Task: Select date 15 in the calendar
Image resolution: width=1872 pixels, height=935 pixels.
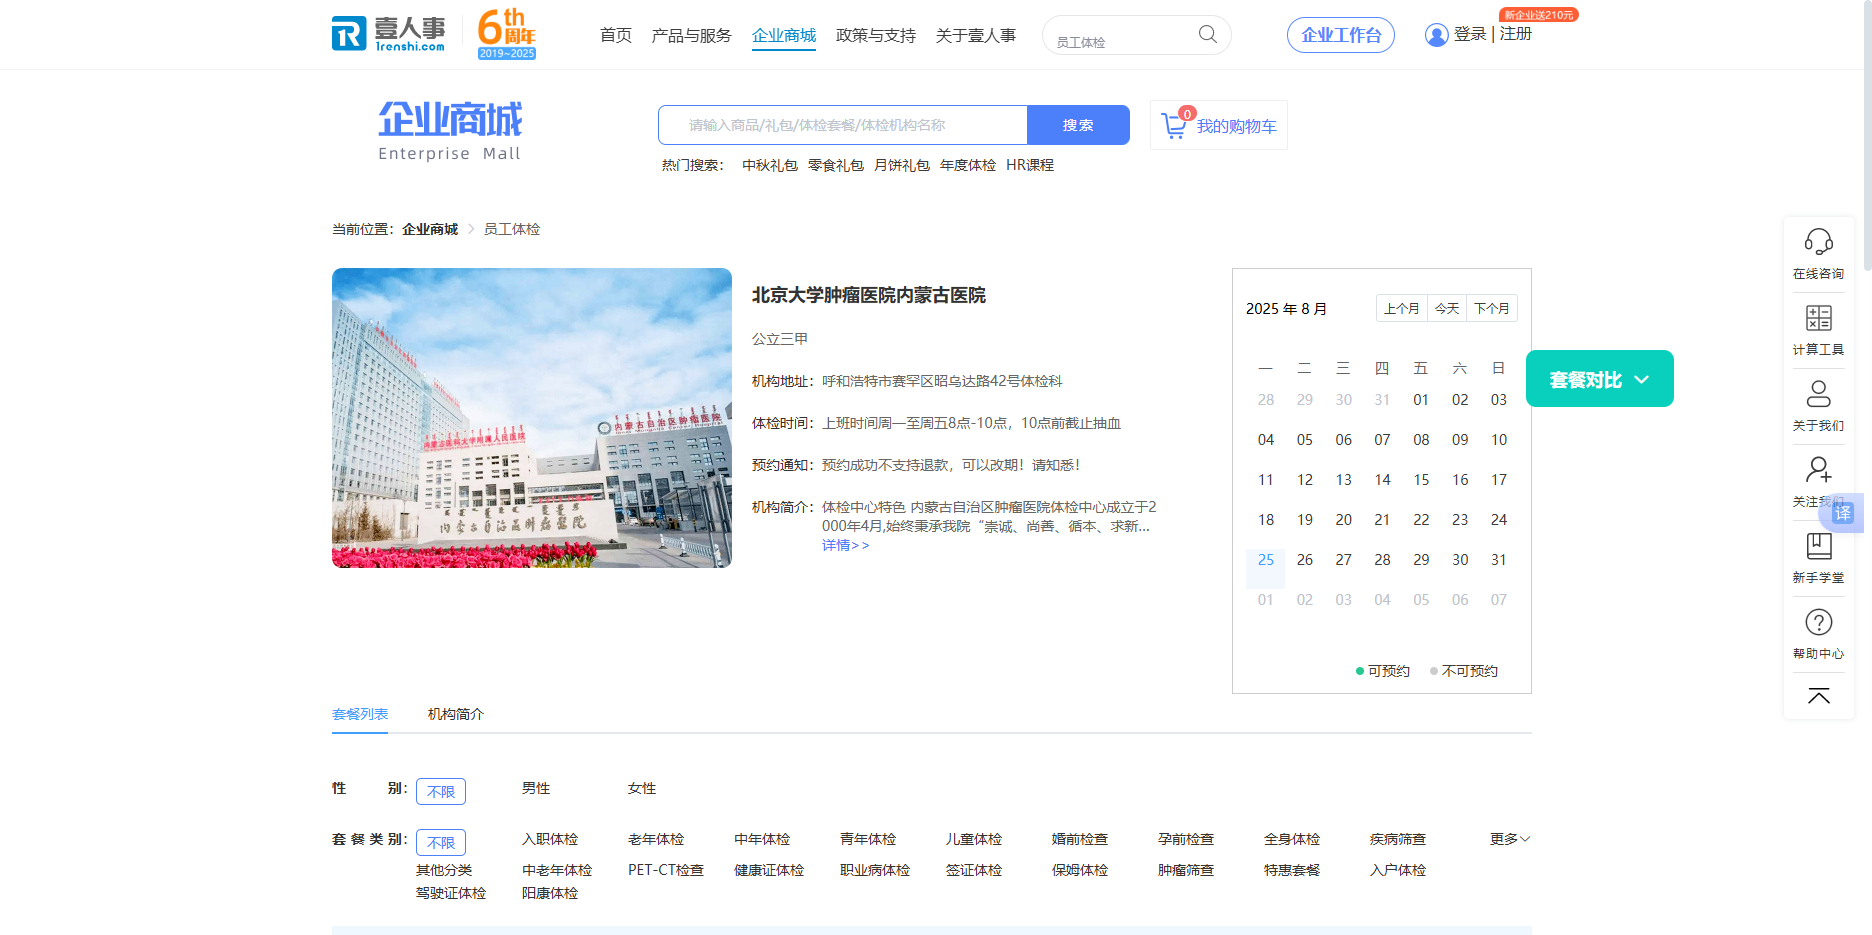Action: point(1421,480)
